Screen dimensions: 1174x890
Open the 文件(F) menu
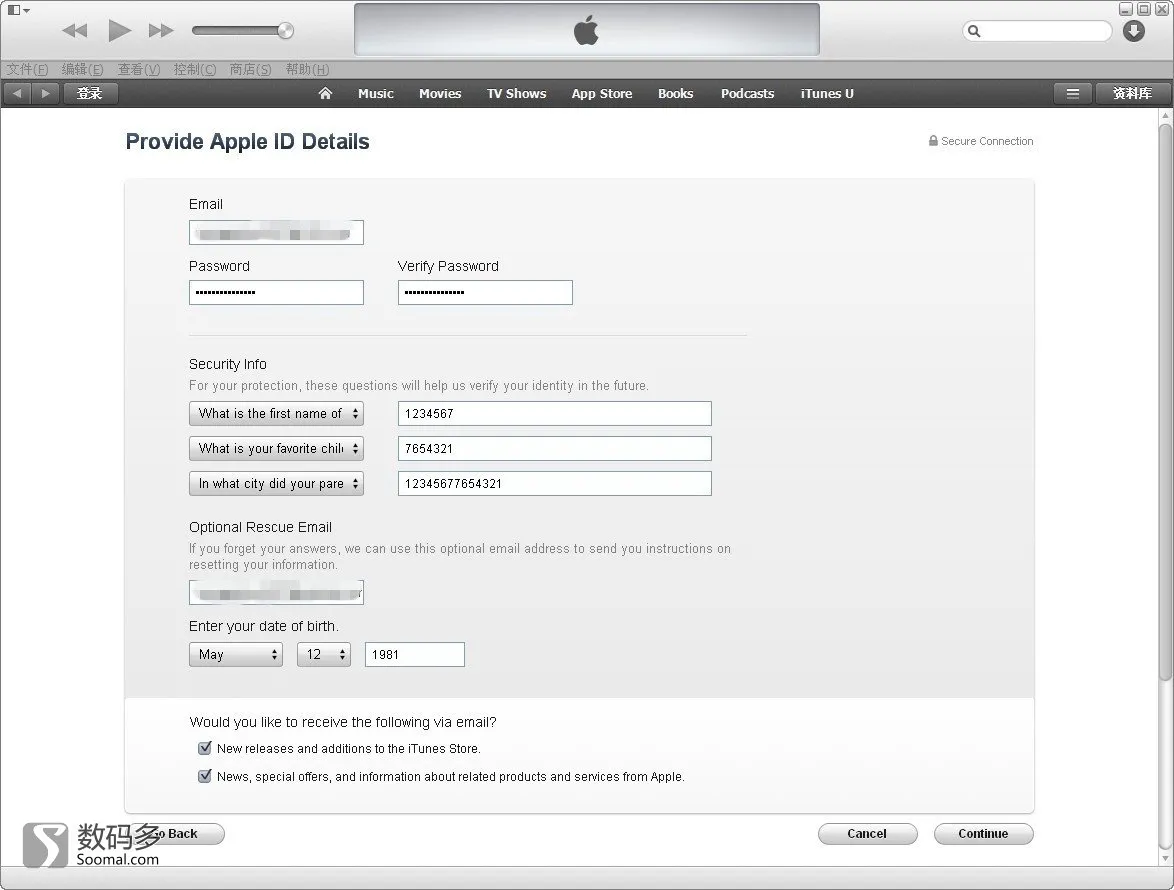(28, 70)
